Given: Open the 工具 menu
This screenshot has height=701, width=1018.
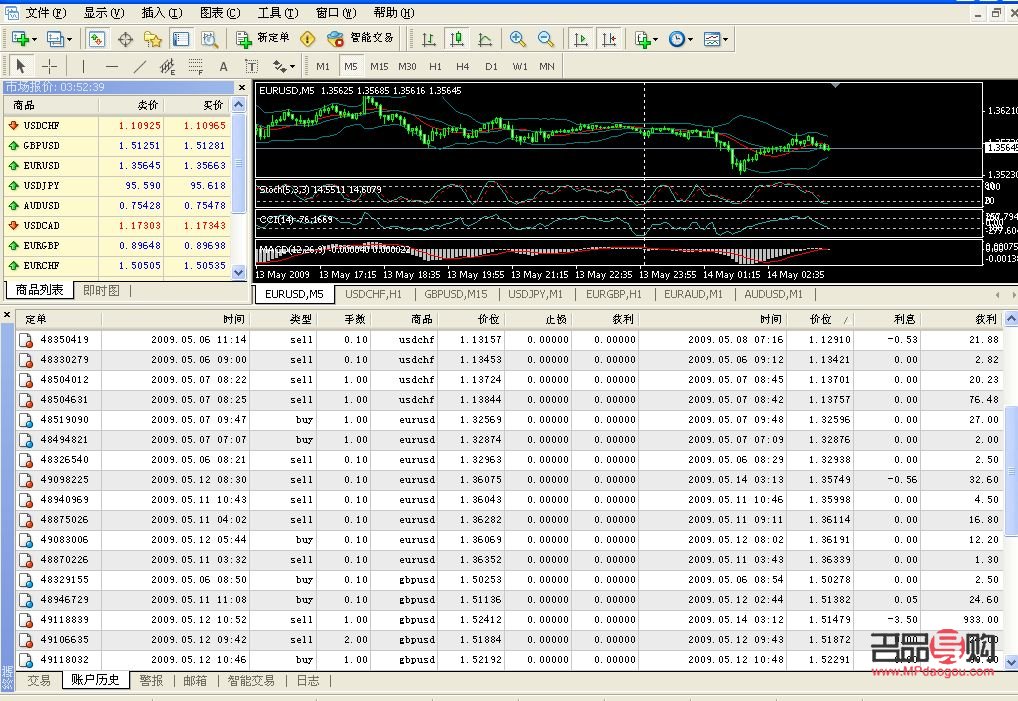Looking at the screenshot, I should coord(278,12).
